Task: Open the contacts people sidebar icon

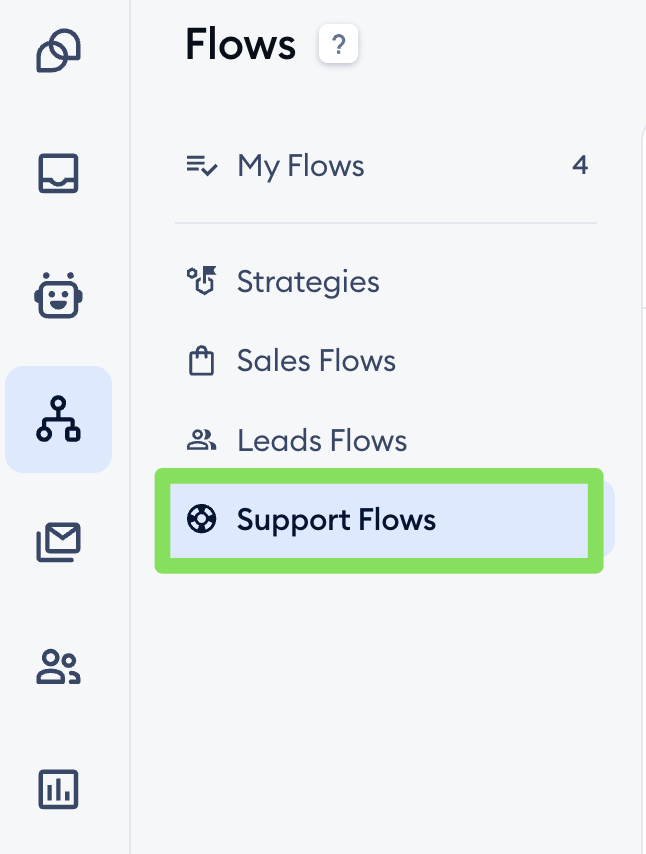Action: click(x=58, y=667)
